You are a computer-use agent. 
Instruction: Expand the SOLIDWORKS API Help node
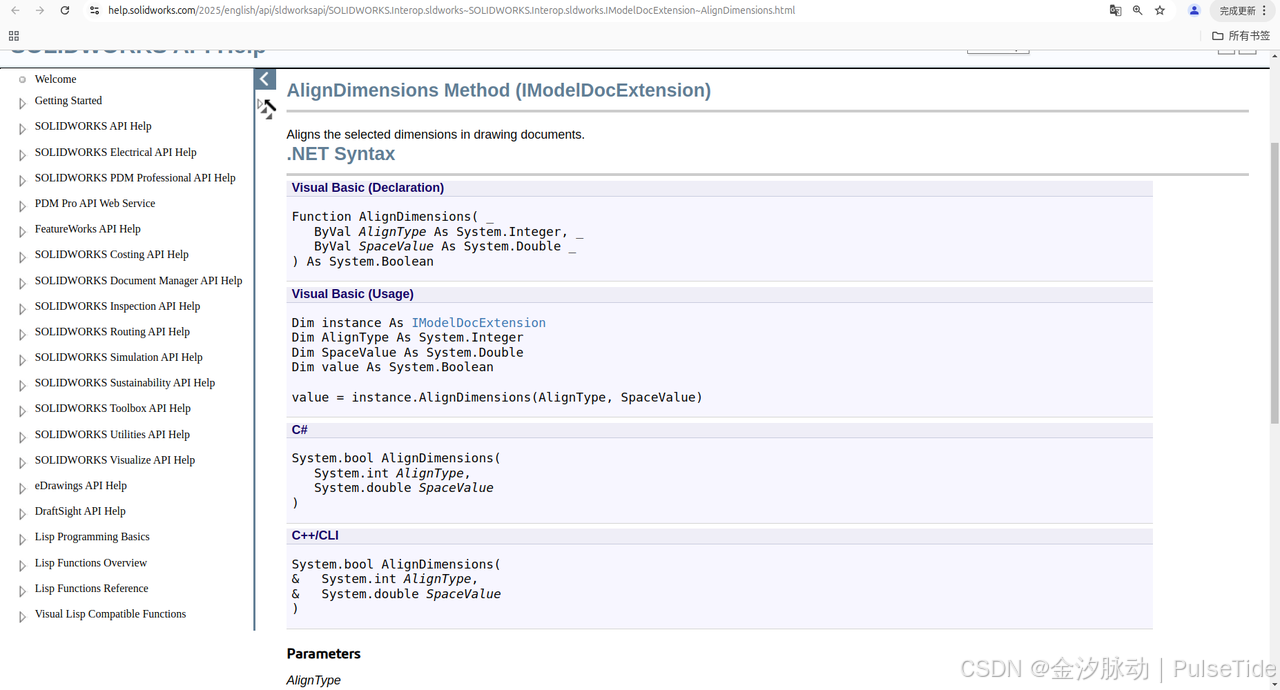22,129
